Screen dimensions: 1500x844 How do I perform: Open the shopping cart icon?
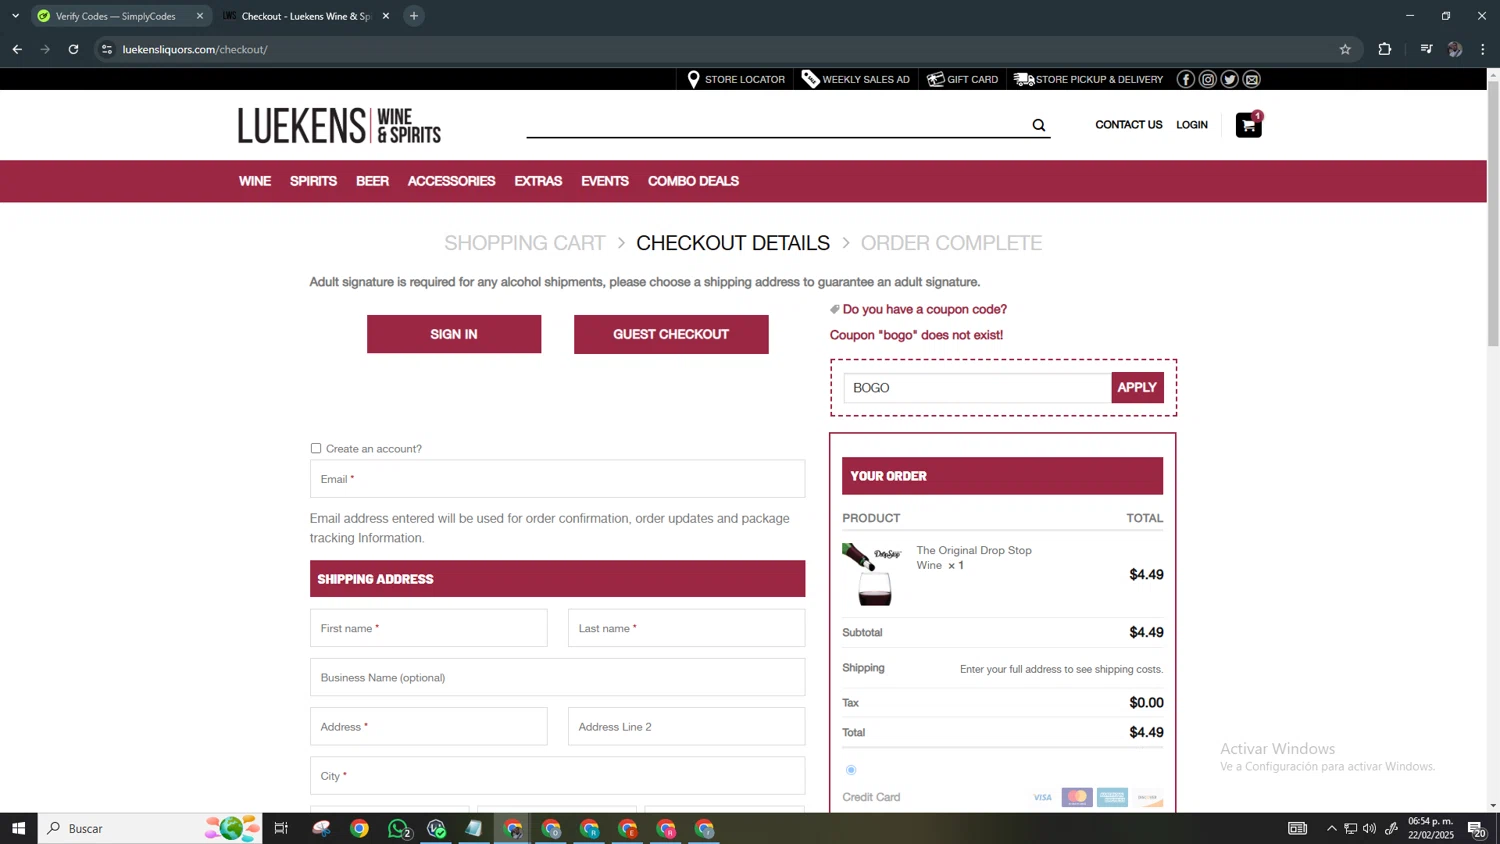click(x=1248, y=125)
